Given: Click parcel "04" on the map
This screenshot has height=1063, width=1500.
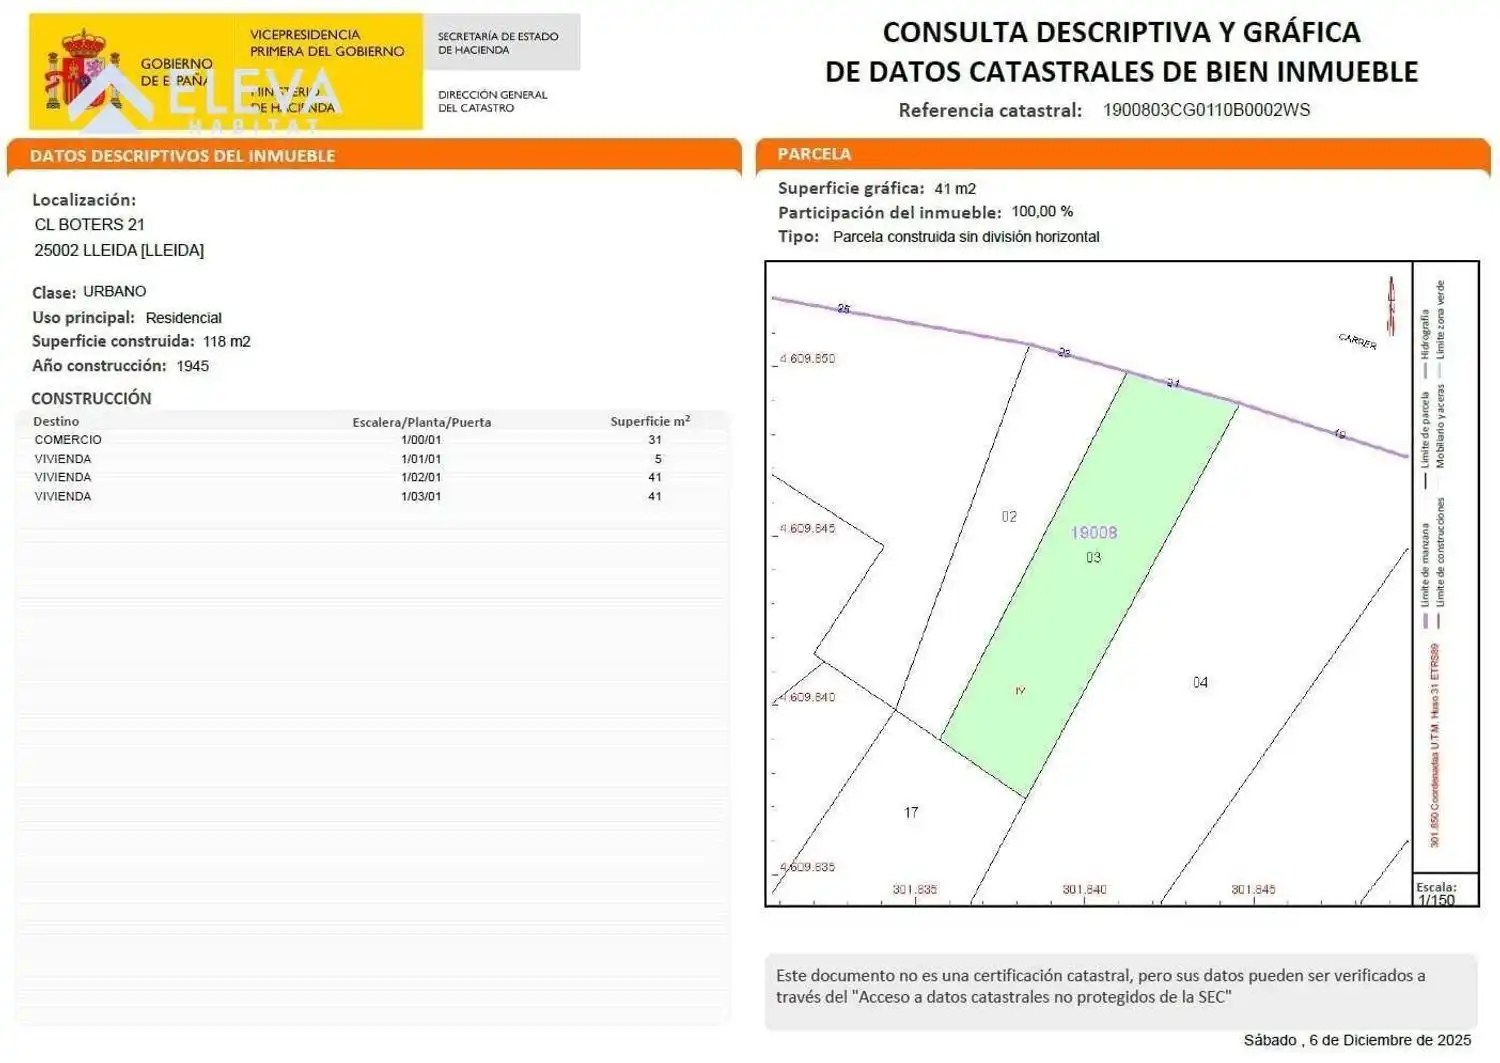Looking at the screenshot, I should point(1200,682).
